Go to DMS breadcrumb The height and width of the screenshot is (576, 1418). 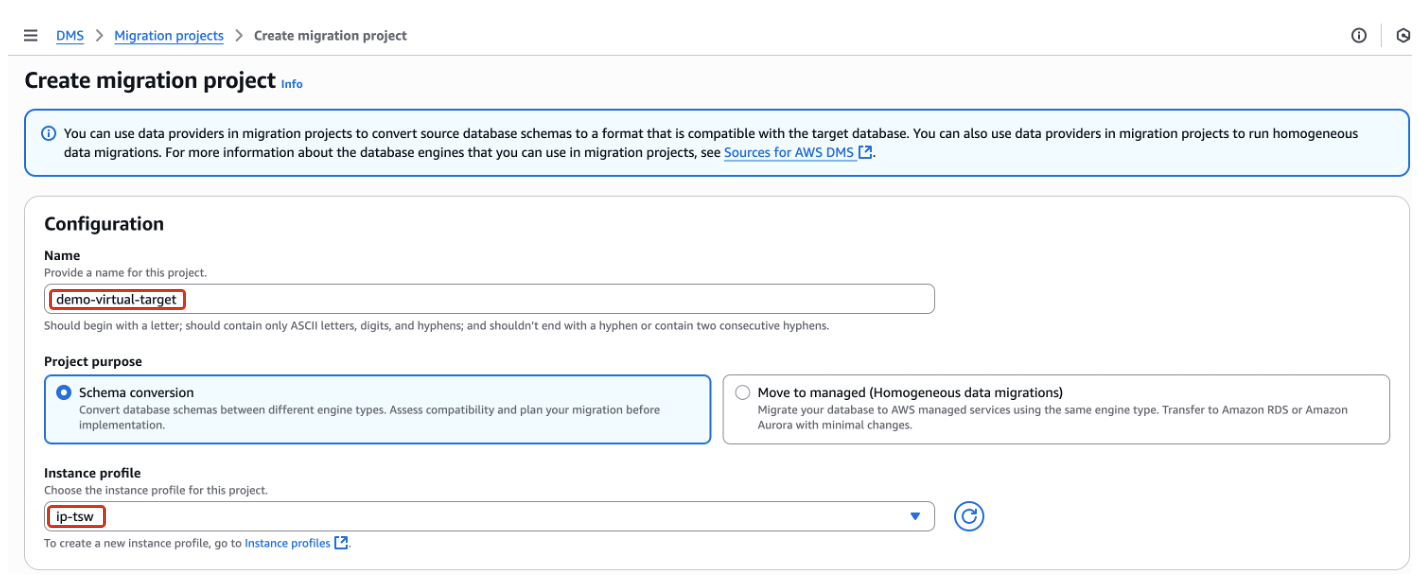[x=70, y=36]
